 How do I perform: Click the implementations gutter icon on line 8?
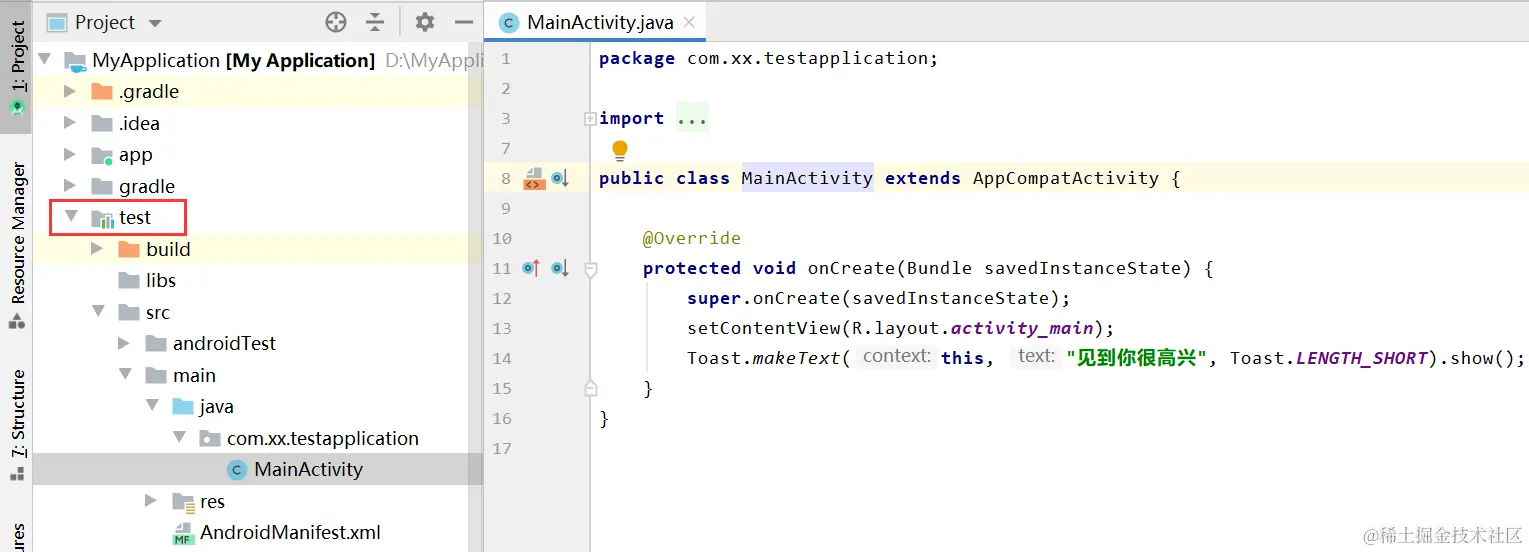pyautogui.click(x=560, y=179)
